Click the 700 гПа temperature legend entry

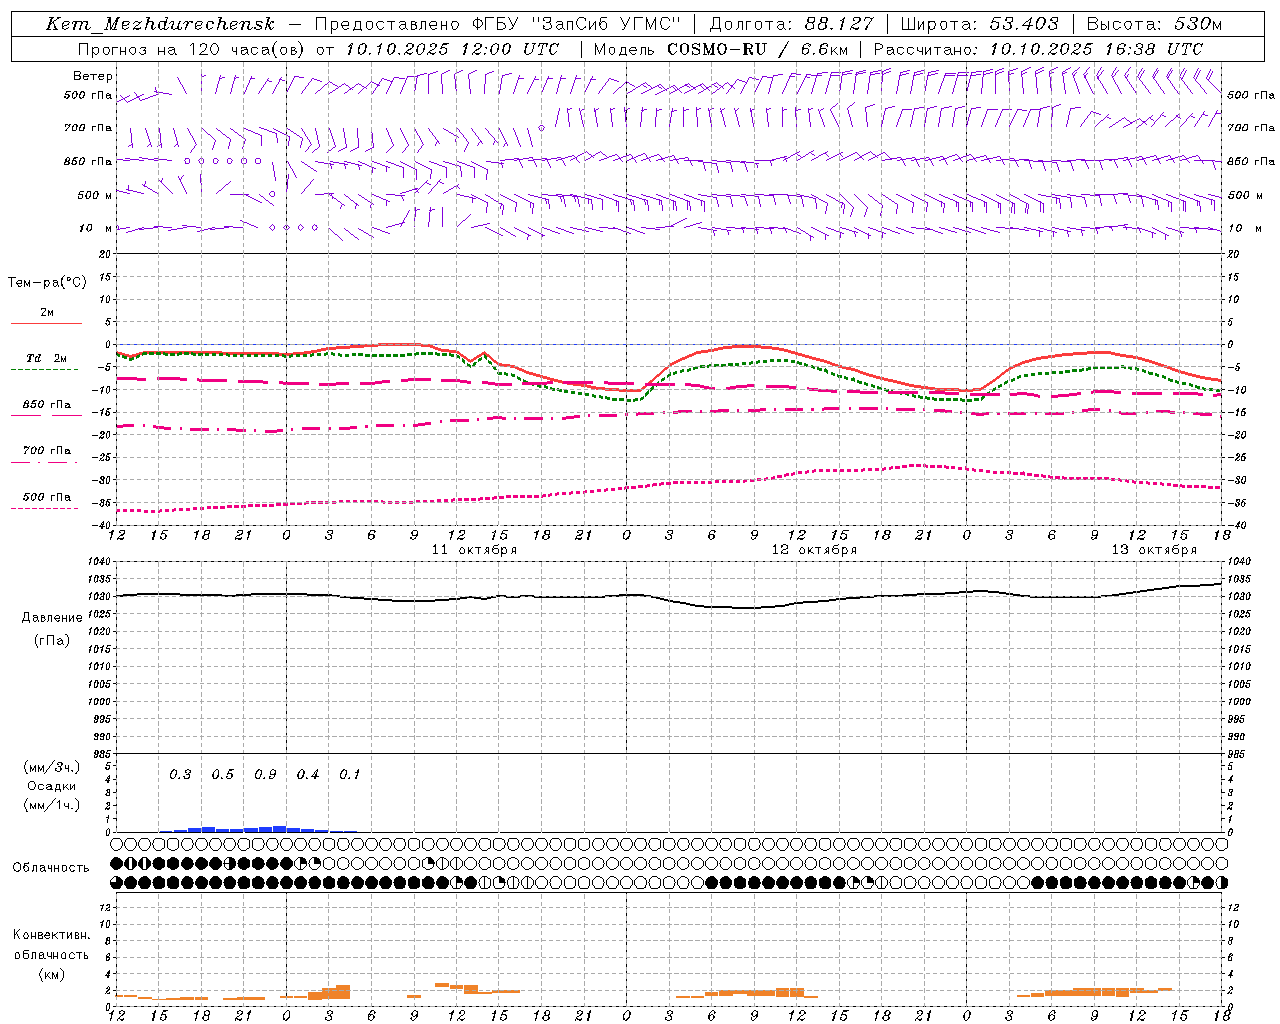pos(47,450)
